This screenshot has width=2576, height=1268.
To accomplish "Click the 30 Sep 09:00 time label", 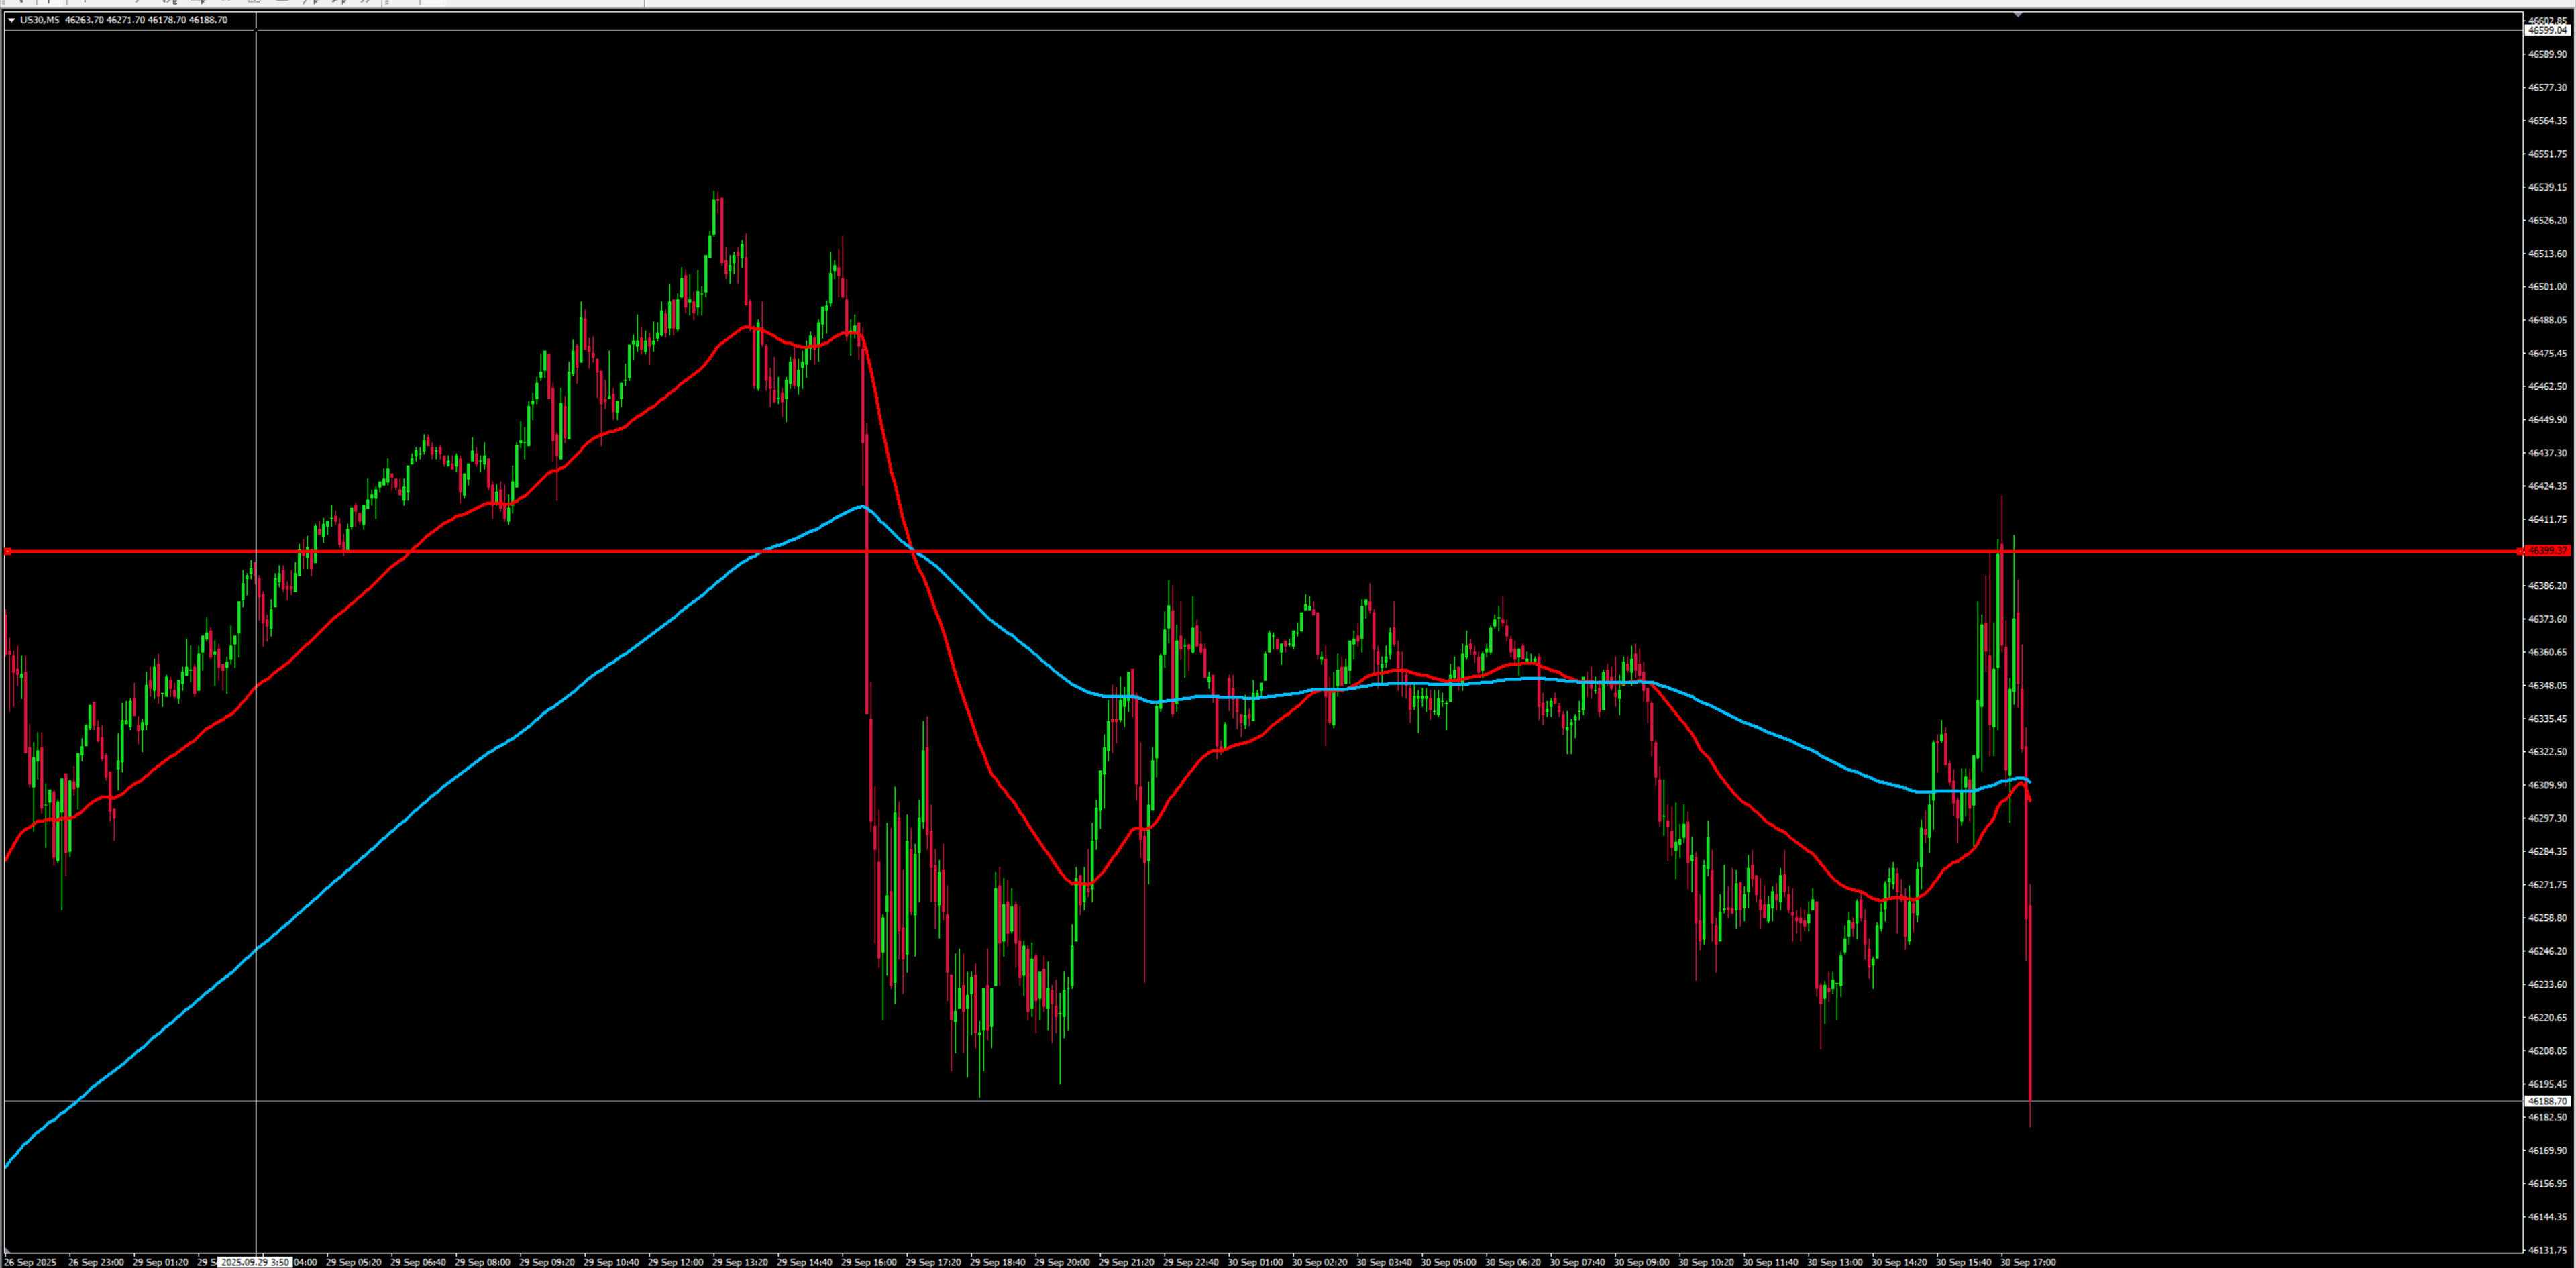I will [1641, 1262].
